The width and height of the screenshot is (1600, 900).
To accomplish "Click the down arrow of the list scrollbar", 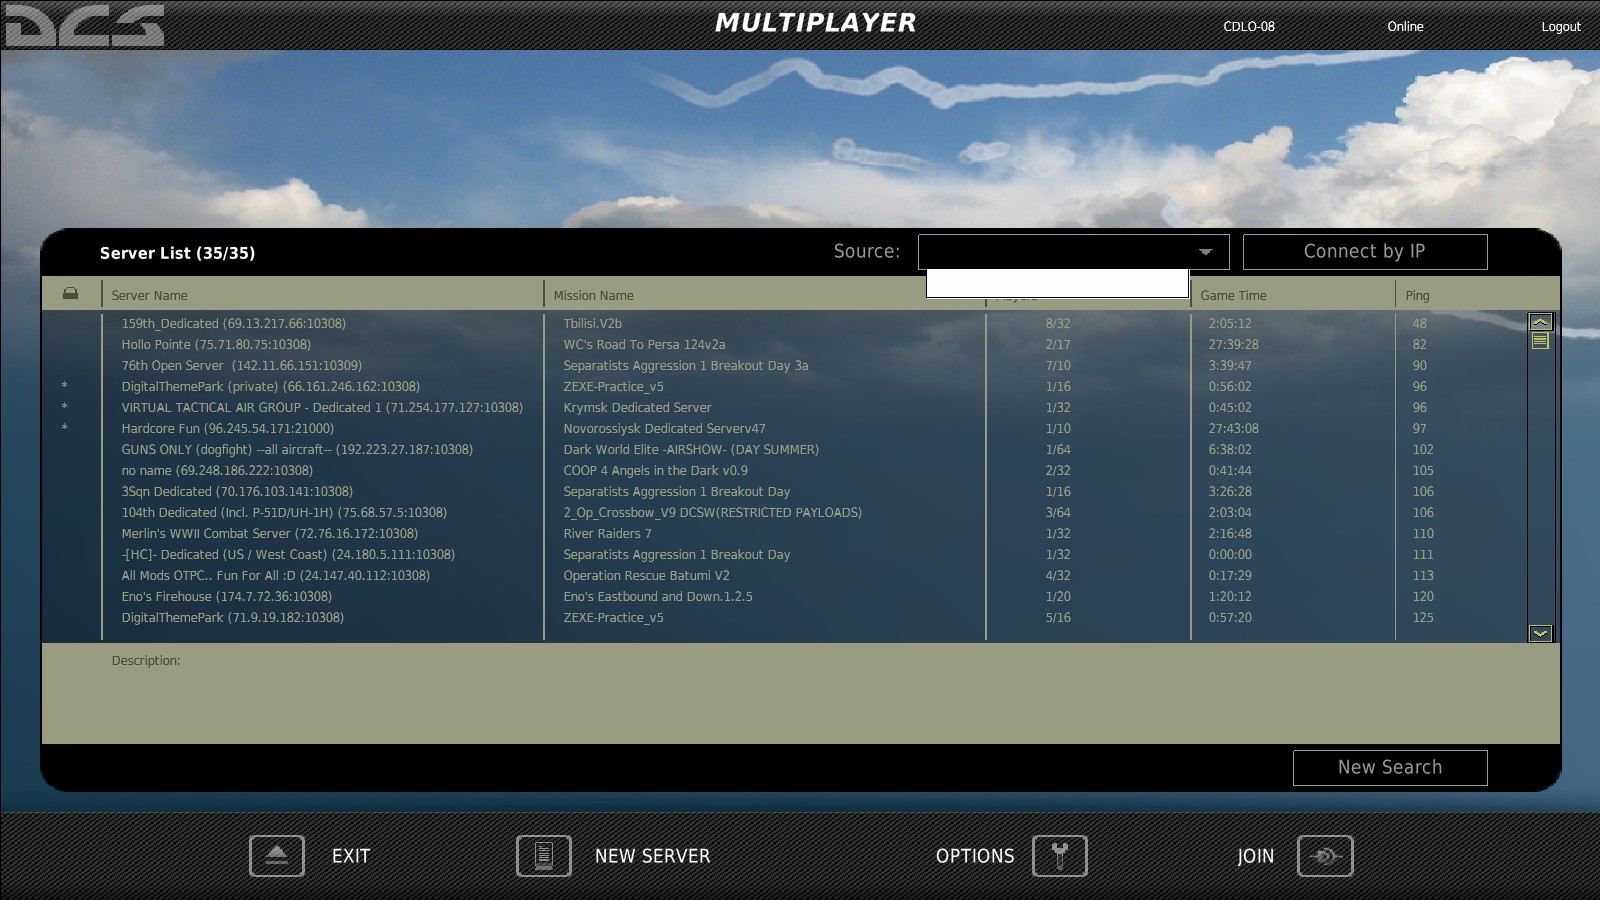I will 1541,633.
